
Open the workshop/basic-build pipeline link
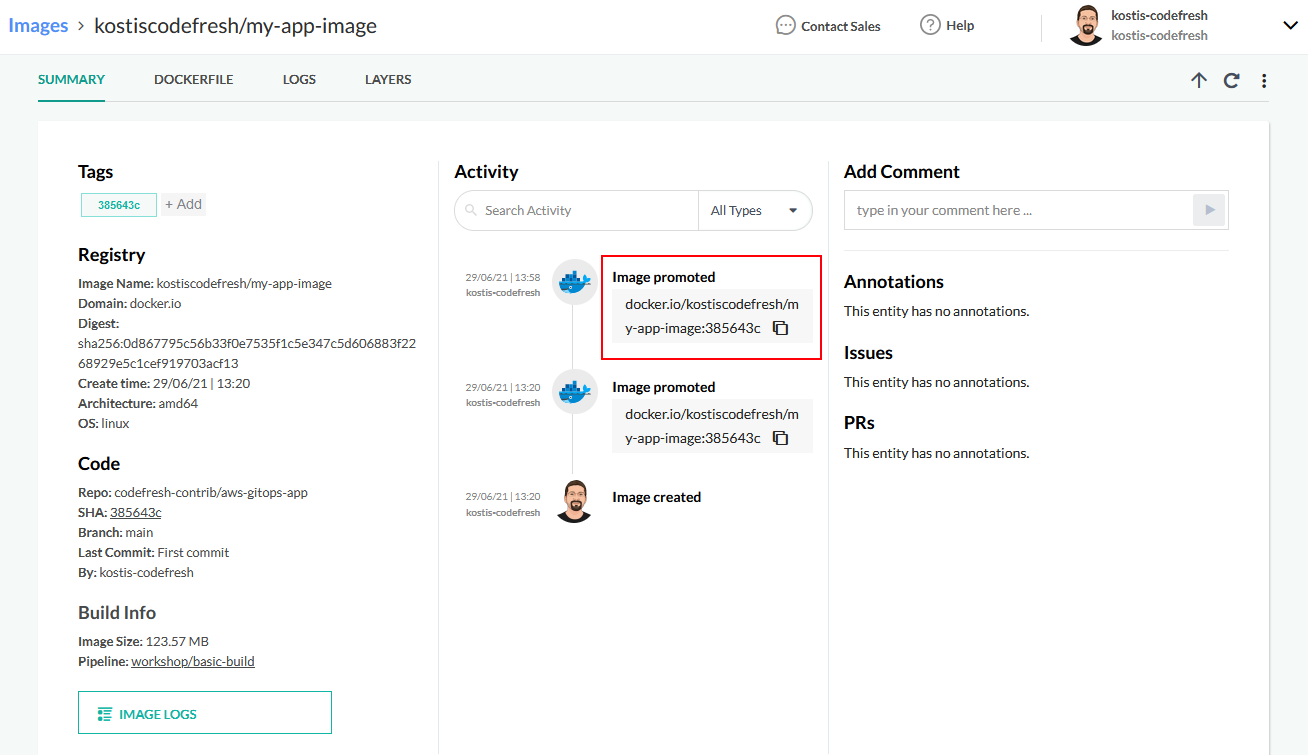[193, 662]
